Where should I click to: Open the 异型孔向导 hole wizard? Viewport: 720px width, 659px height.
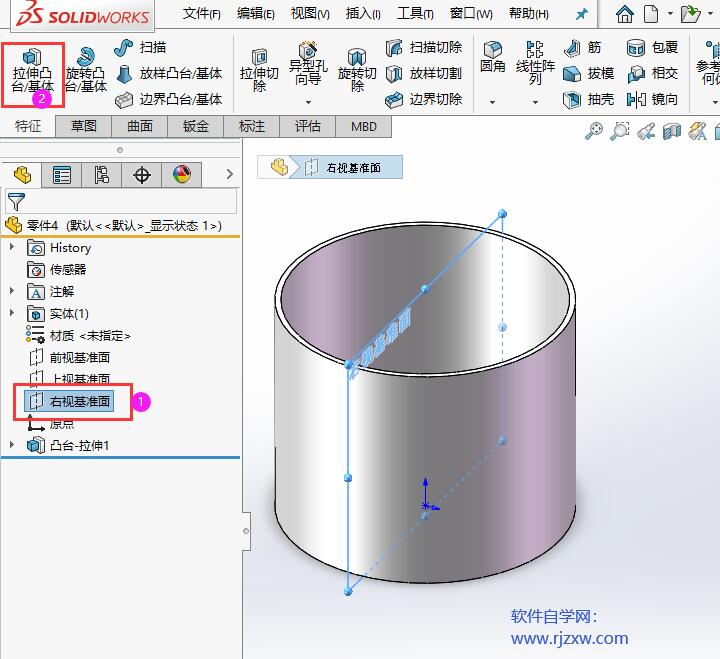(x=308, y=64)
